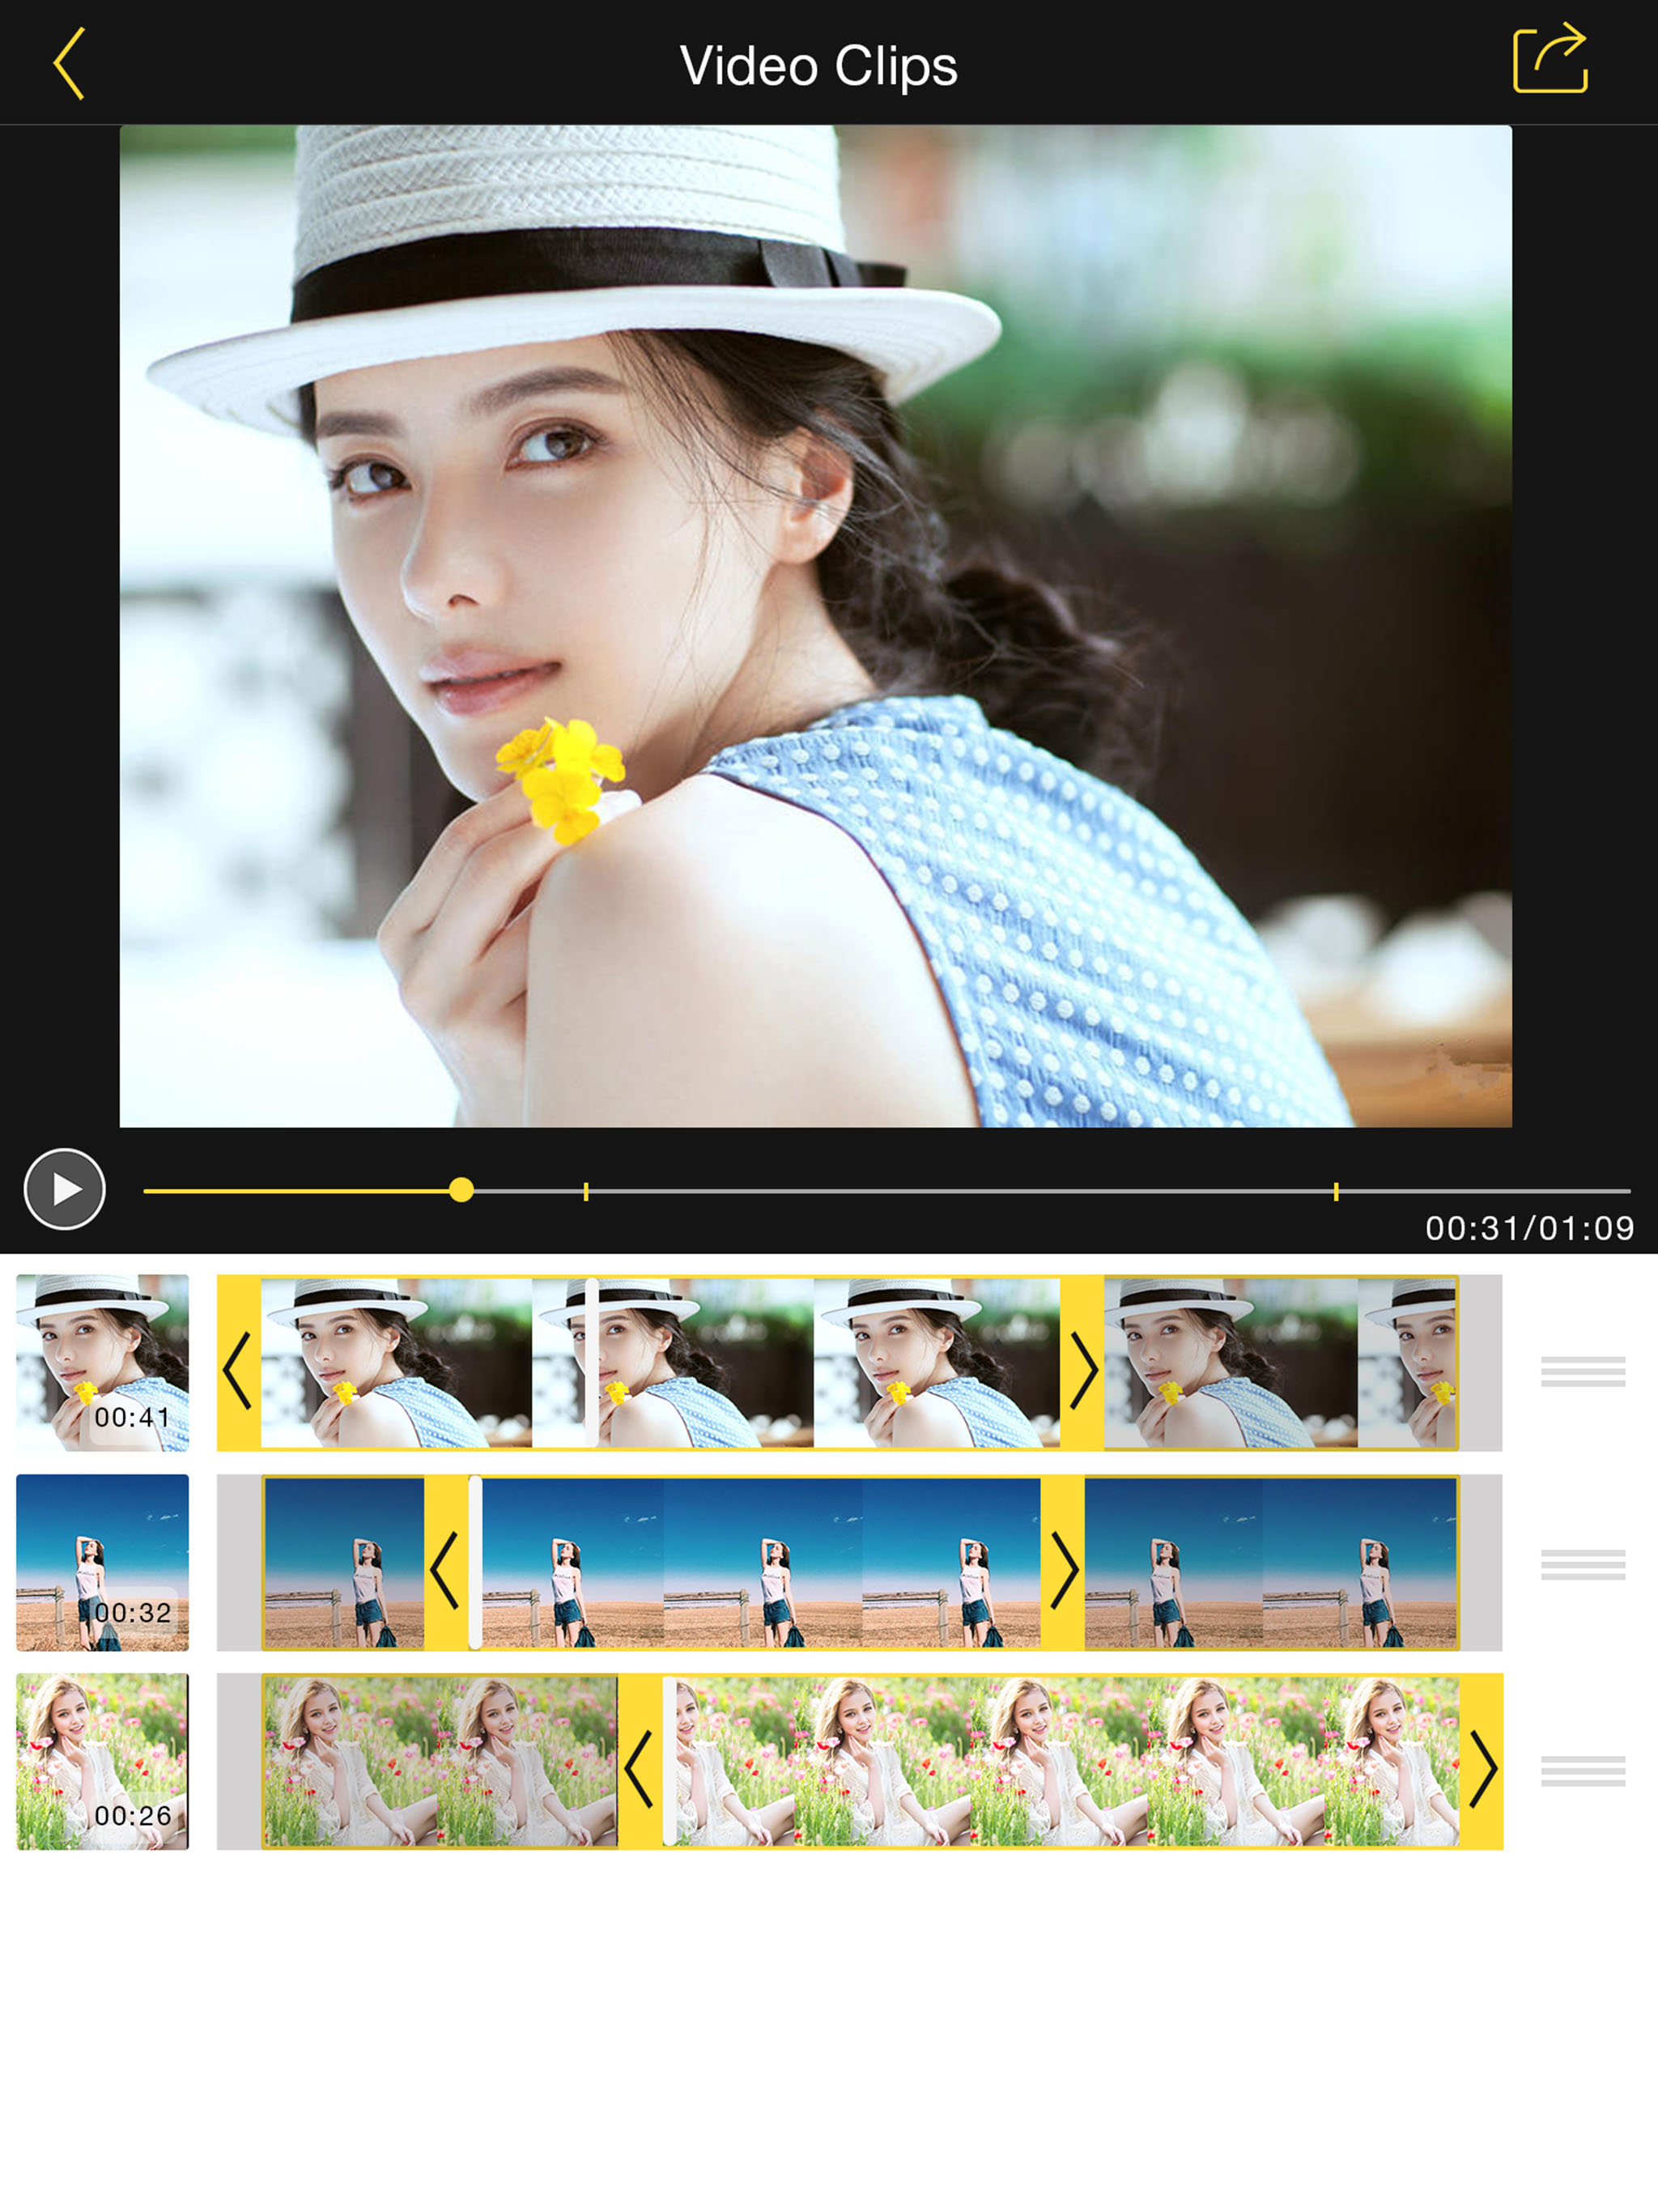Click the first clip boundary tick on the progress bar
Viewport: 1658px width, 2212px height.
(x=586, y=1191)
